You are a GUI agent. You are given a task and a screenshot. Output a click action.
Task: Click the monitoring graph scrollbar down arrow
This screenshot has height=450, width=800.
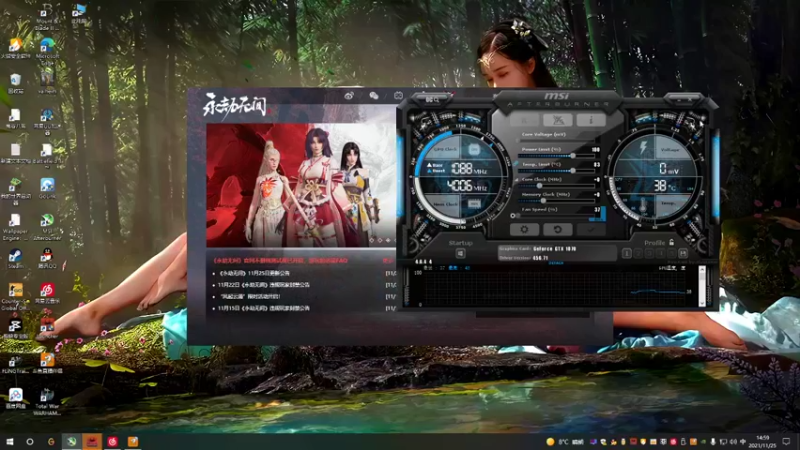702,304
